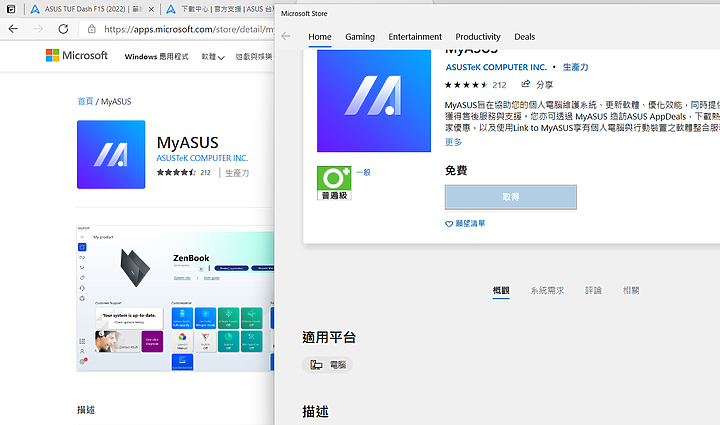Click the large MyASUS icon in the Store

(x=374, y=101)
